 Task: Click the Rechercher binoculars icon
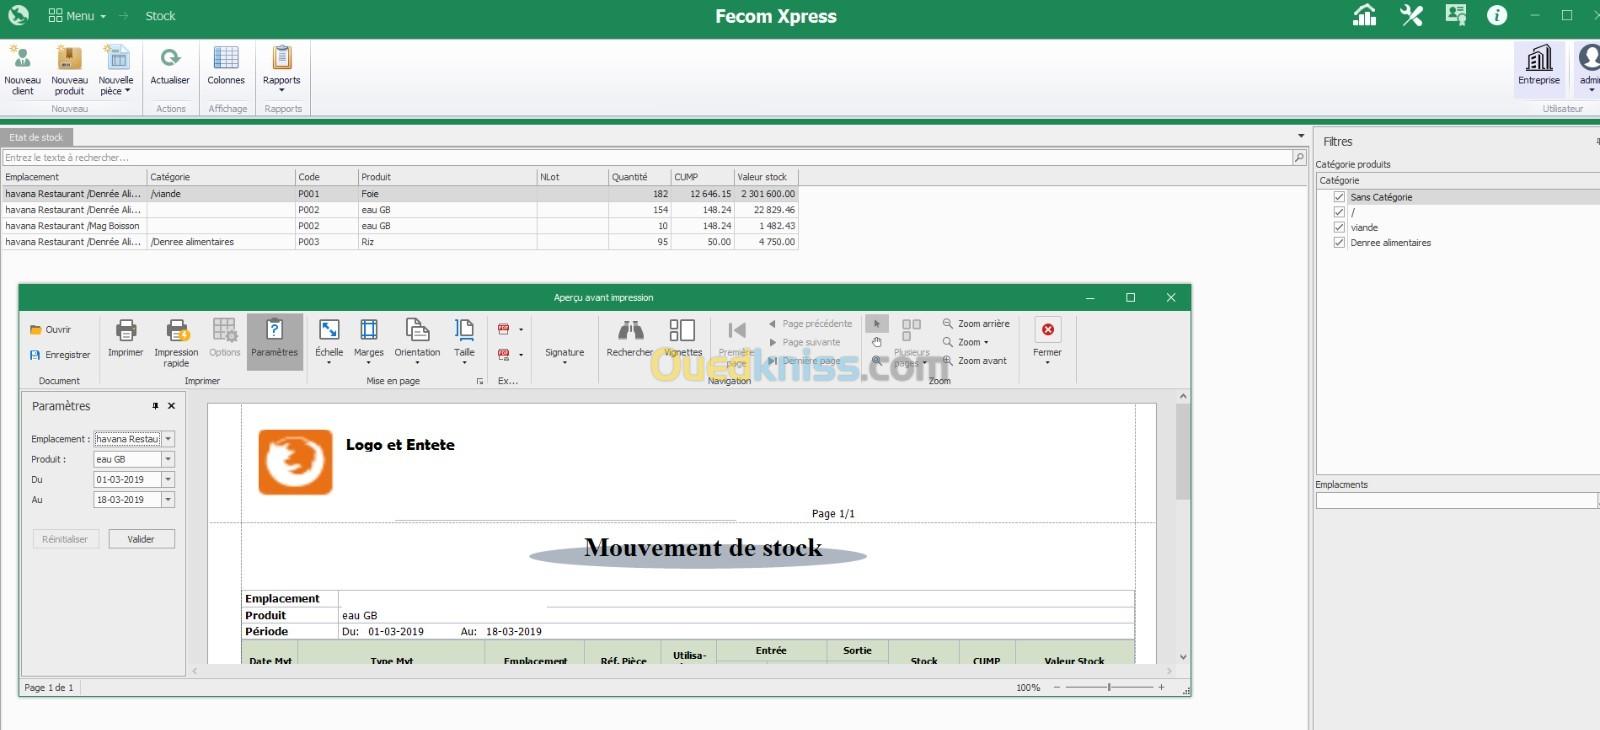point(630,330)
